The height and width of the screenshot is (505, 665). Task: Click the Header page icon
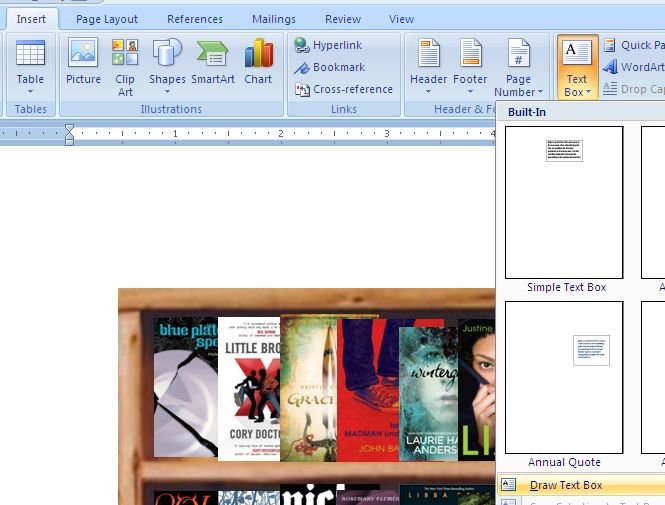428,53
